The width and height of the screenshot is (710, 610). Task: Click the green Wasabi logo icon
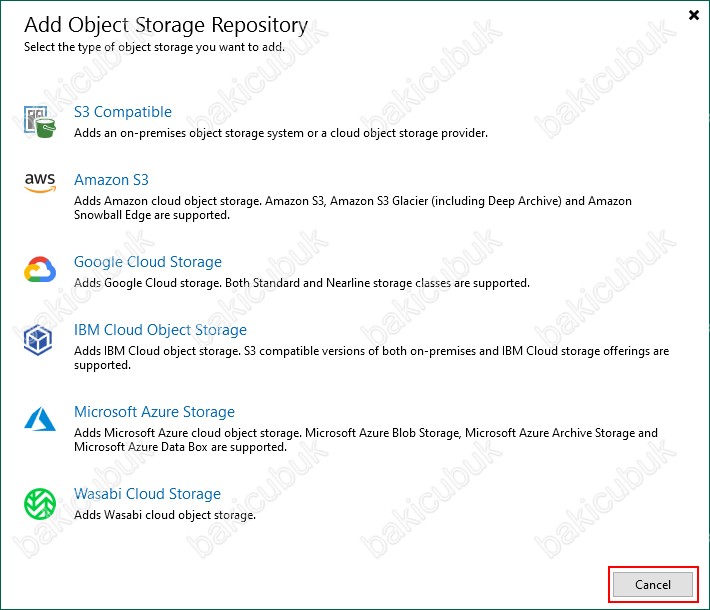(40, 504)
